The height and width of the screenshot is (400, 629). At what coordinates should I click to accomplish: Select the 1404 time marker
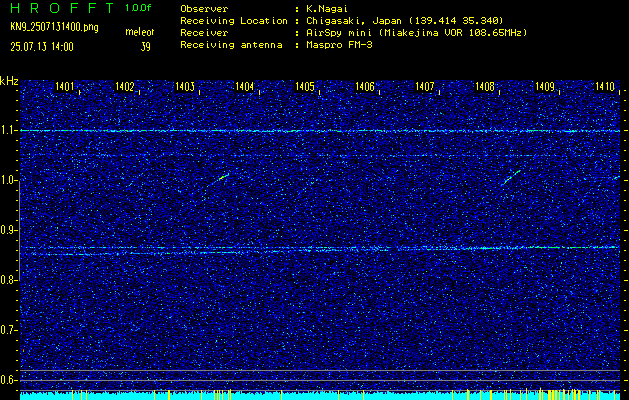click(x=244, y=86)
